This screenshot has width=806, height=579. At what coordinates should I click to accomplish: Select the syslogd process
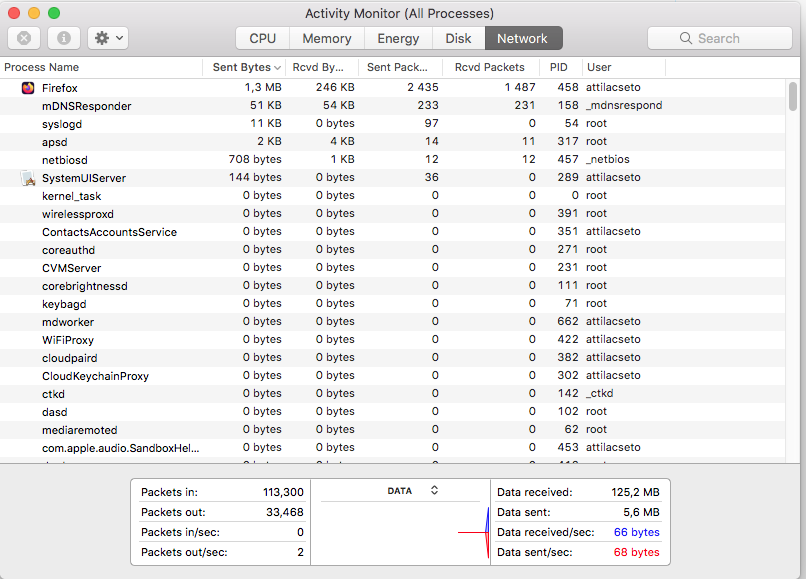pyautogui.click(x=62, y=124)
